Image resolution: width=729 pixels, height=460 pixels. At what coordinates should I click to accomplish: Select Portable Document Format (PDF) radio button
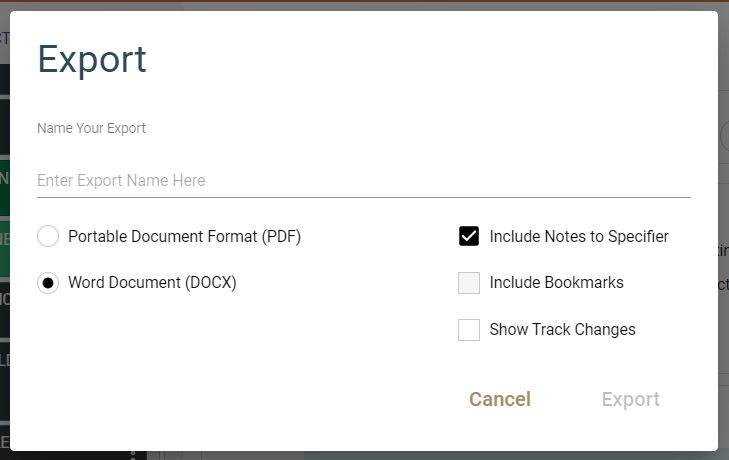pyautogui.click(x=48, y=237)
